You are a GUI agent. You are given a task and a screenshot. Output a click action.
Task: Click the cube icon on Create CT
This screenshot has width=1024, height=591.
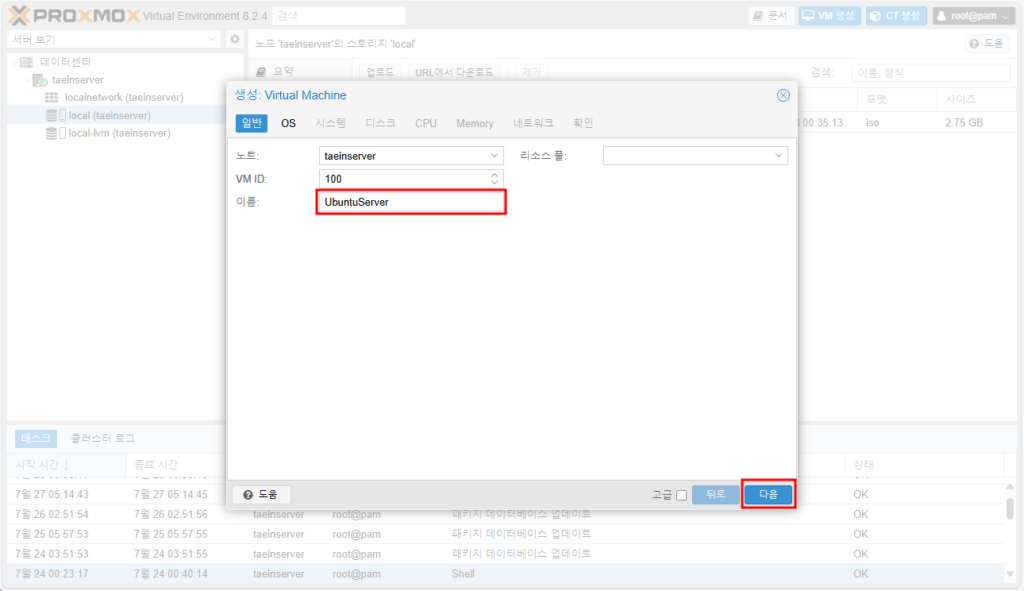875,16
